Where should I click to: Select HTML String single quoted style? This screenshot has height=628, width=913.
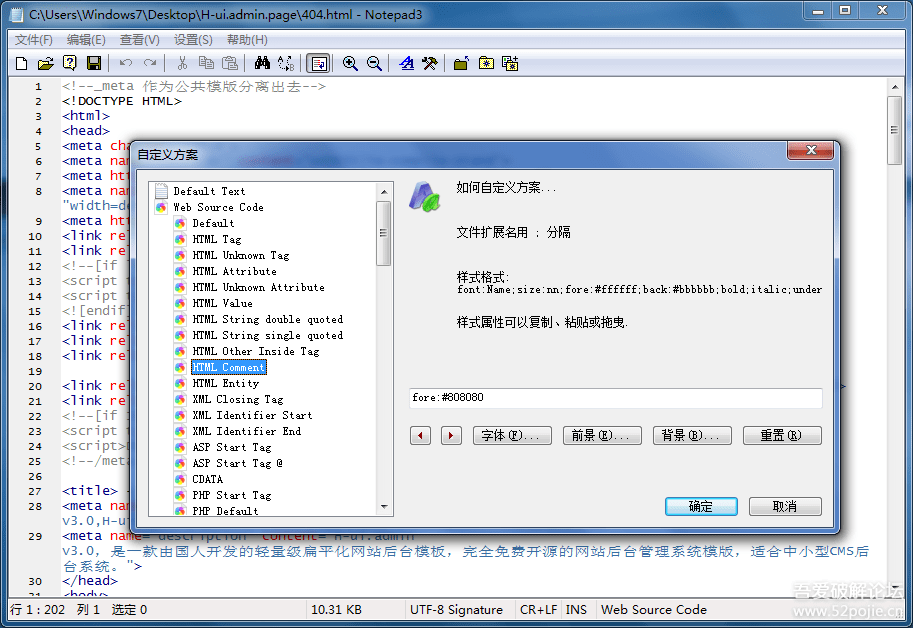coord(268,335)
